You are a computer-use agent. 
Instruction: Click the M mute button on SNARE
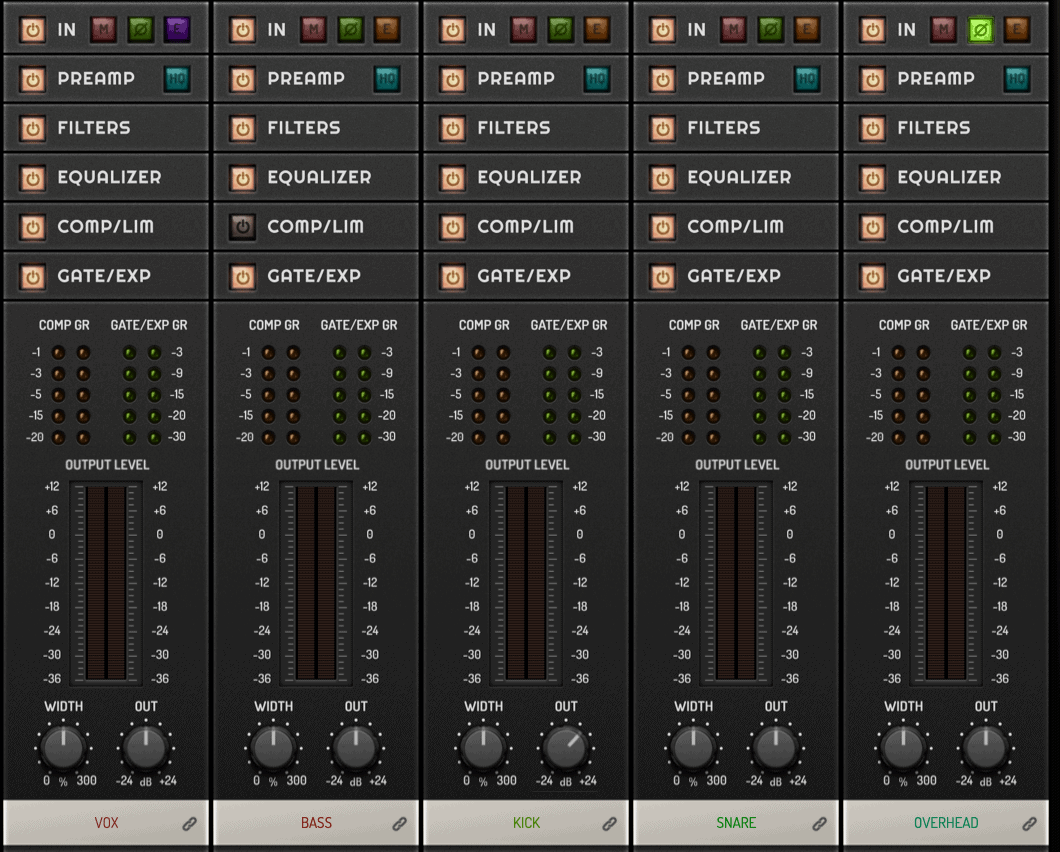pyautogui.click(x=733, y=30)
